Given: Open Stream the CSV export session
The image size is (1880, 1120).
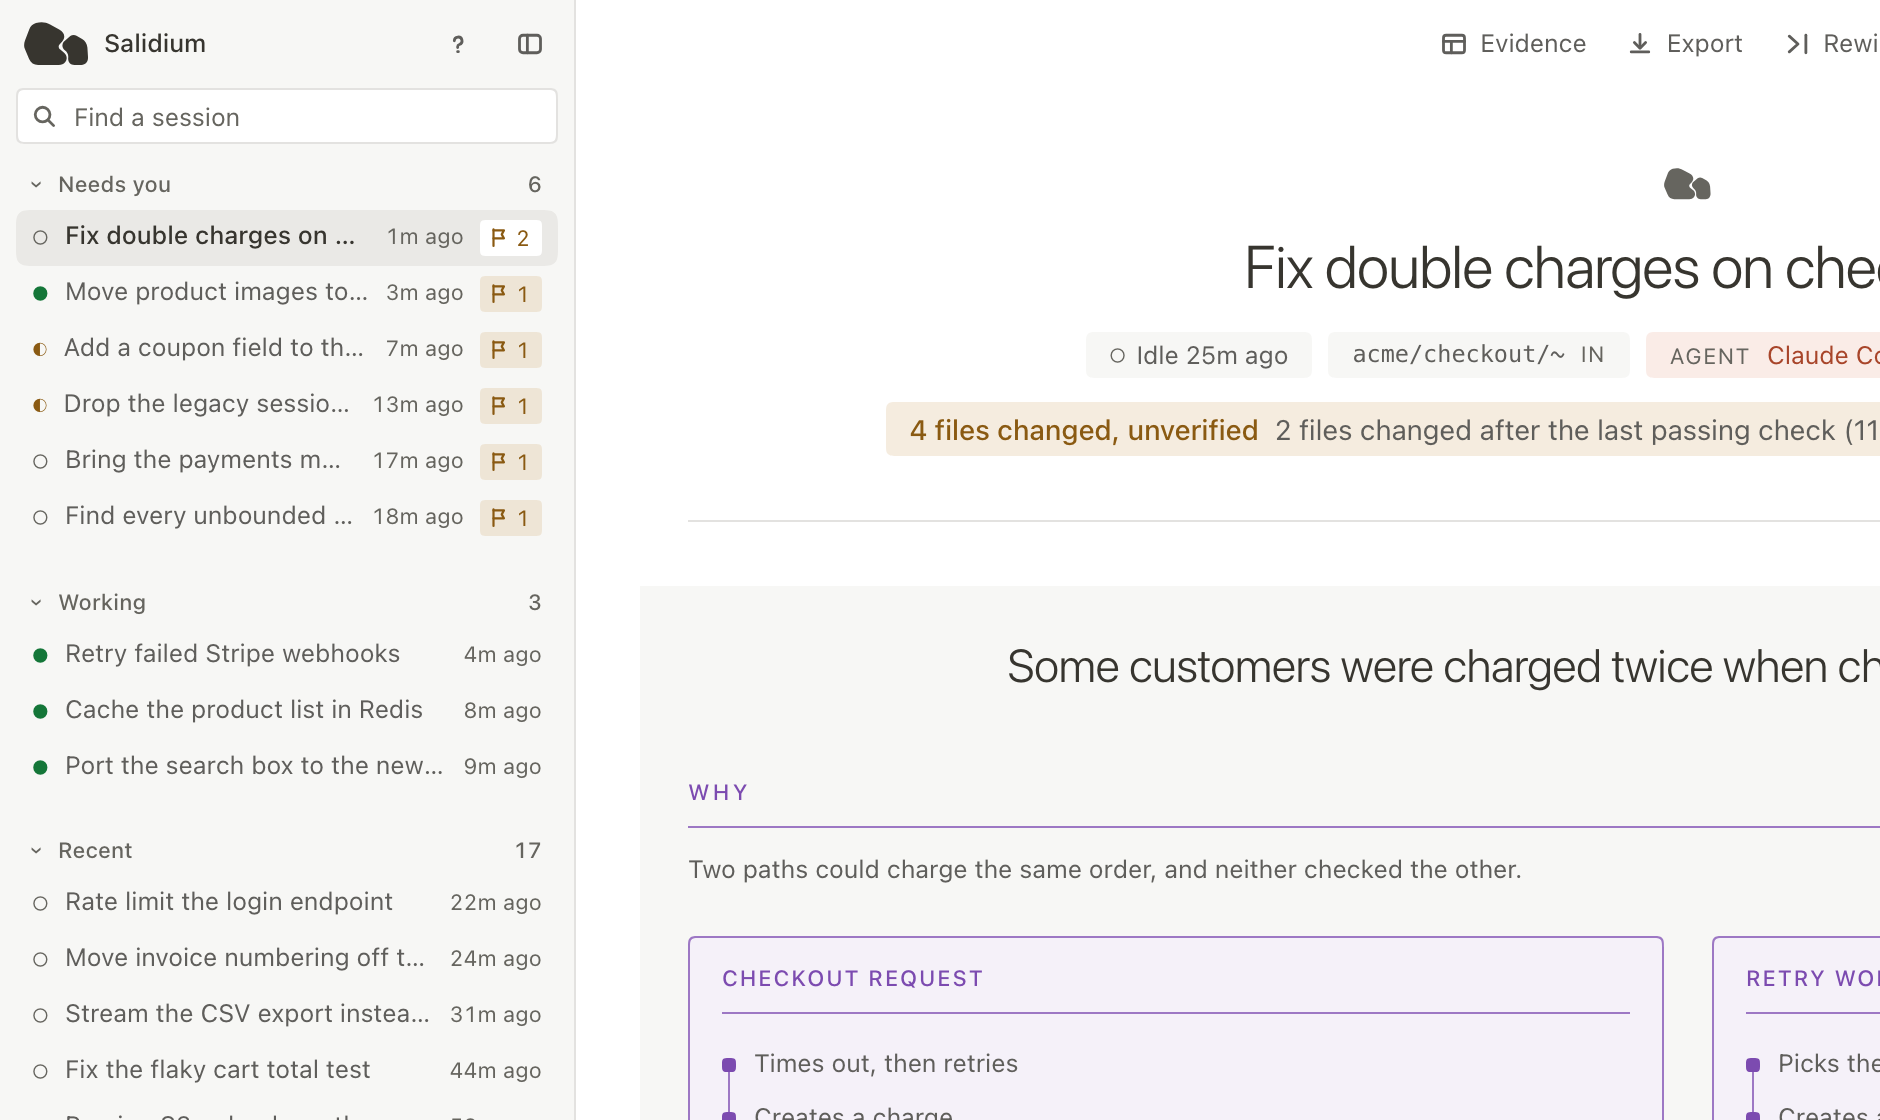Looking at the screenshot, I should [287, 1015].
